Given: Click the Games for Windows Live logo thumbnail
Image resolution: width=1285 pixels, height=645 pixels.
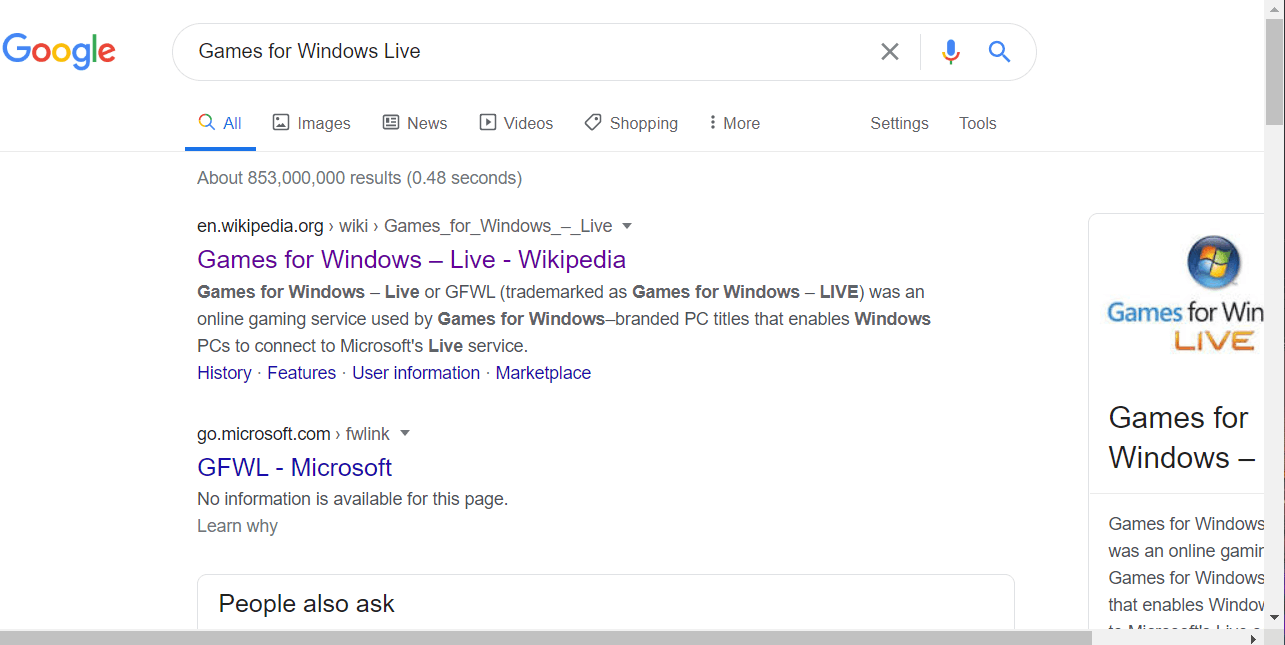Looking at the screenshot, I should 1185,295.
